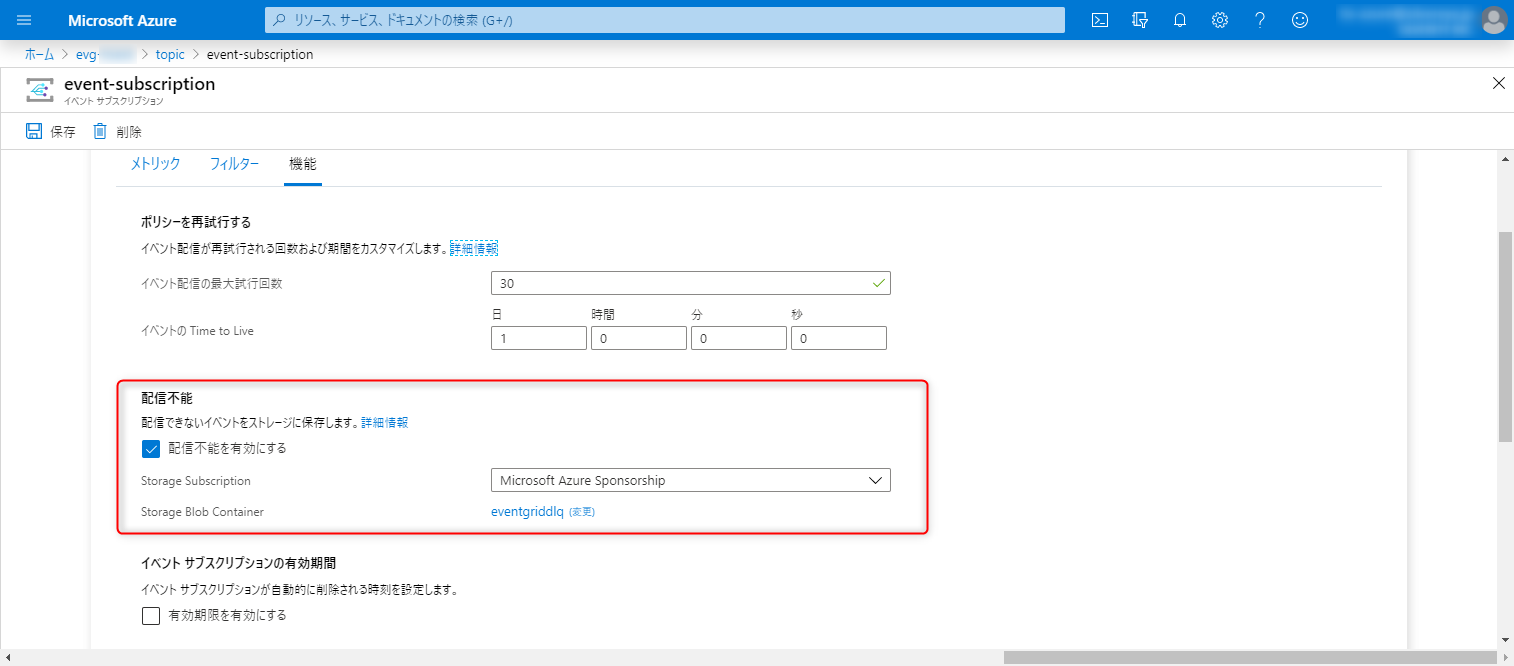Switch to the フィルター tab

click(235, 164)
